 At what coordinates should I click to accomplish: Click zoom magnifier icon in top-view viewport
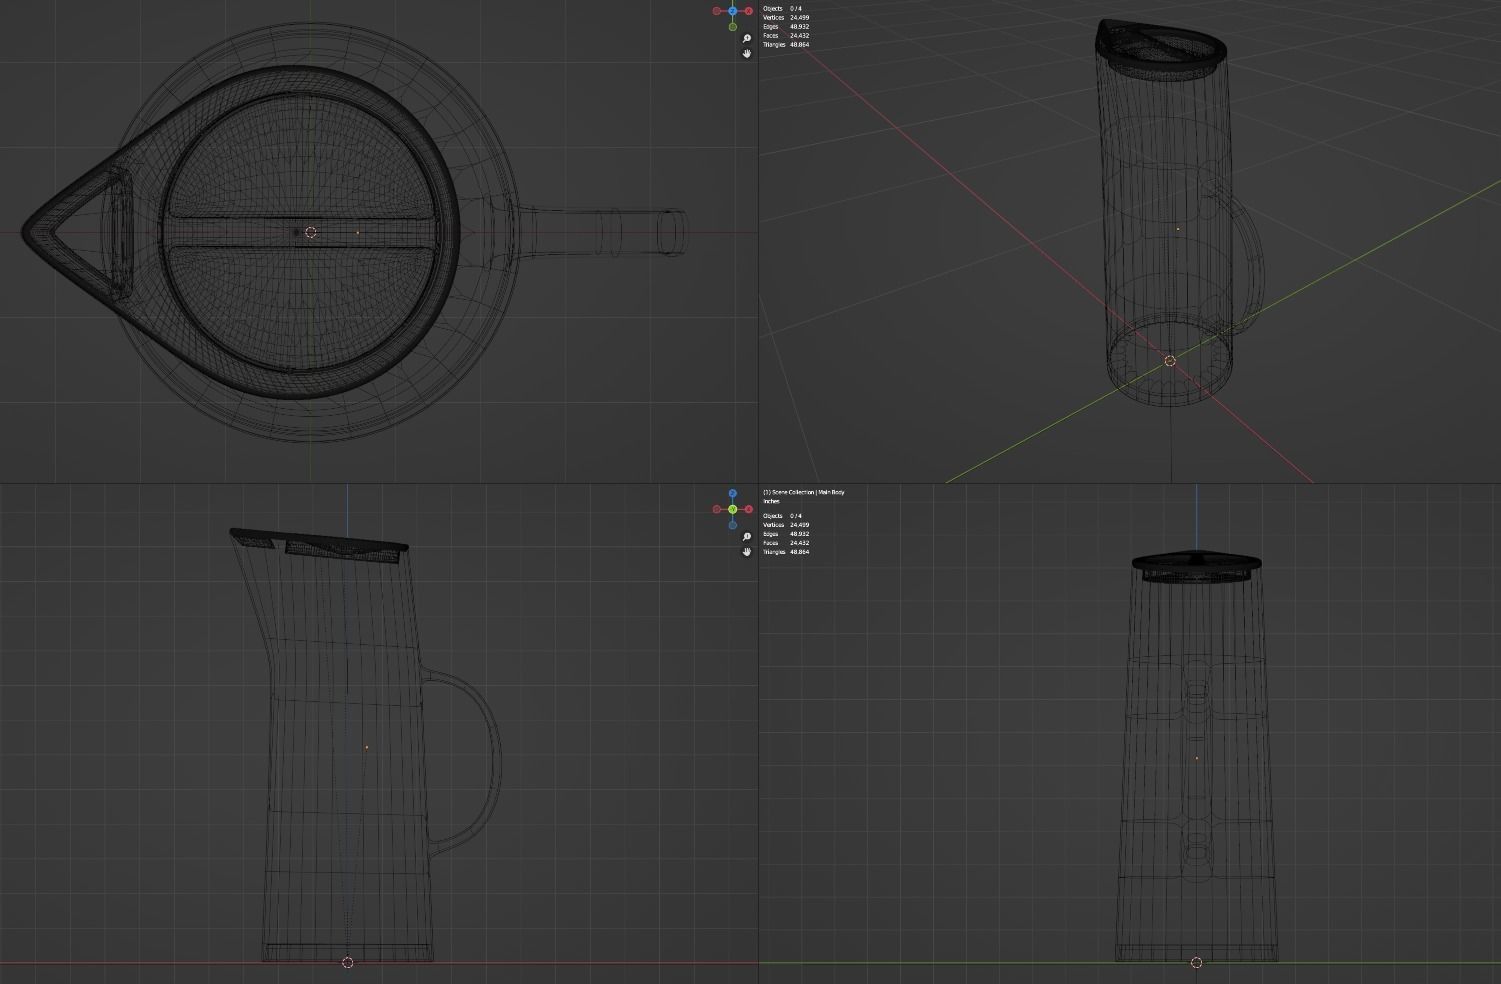point(747,38)
